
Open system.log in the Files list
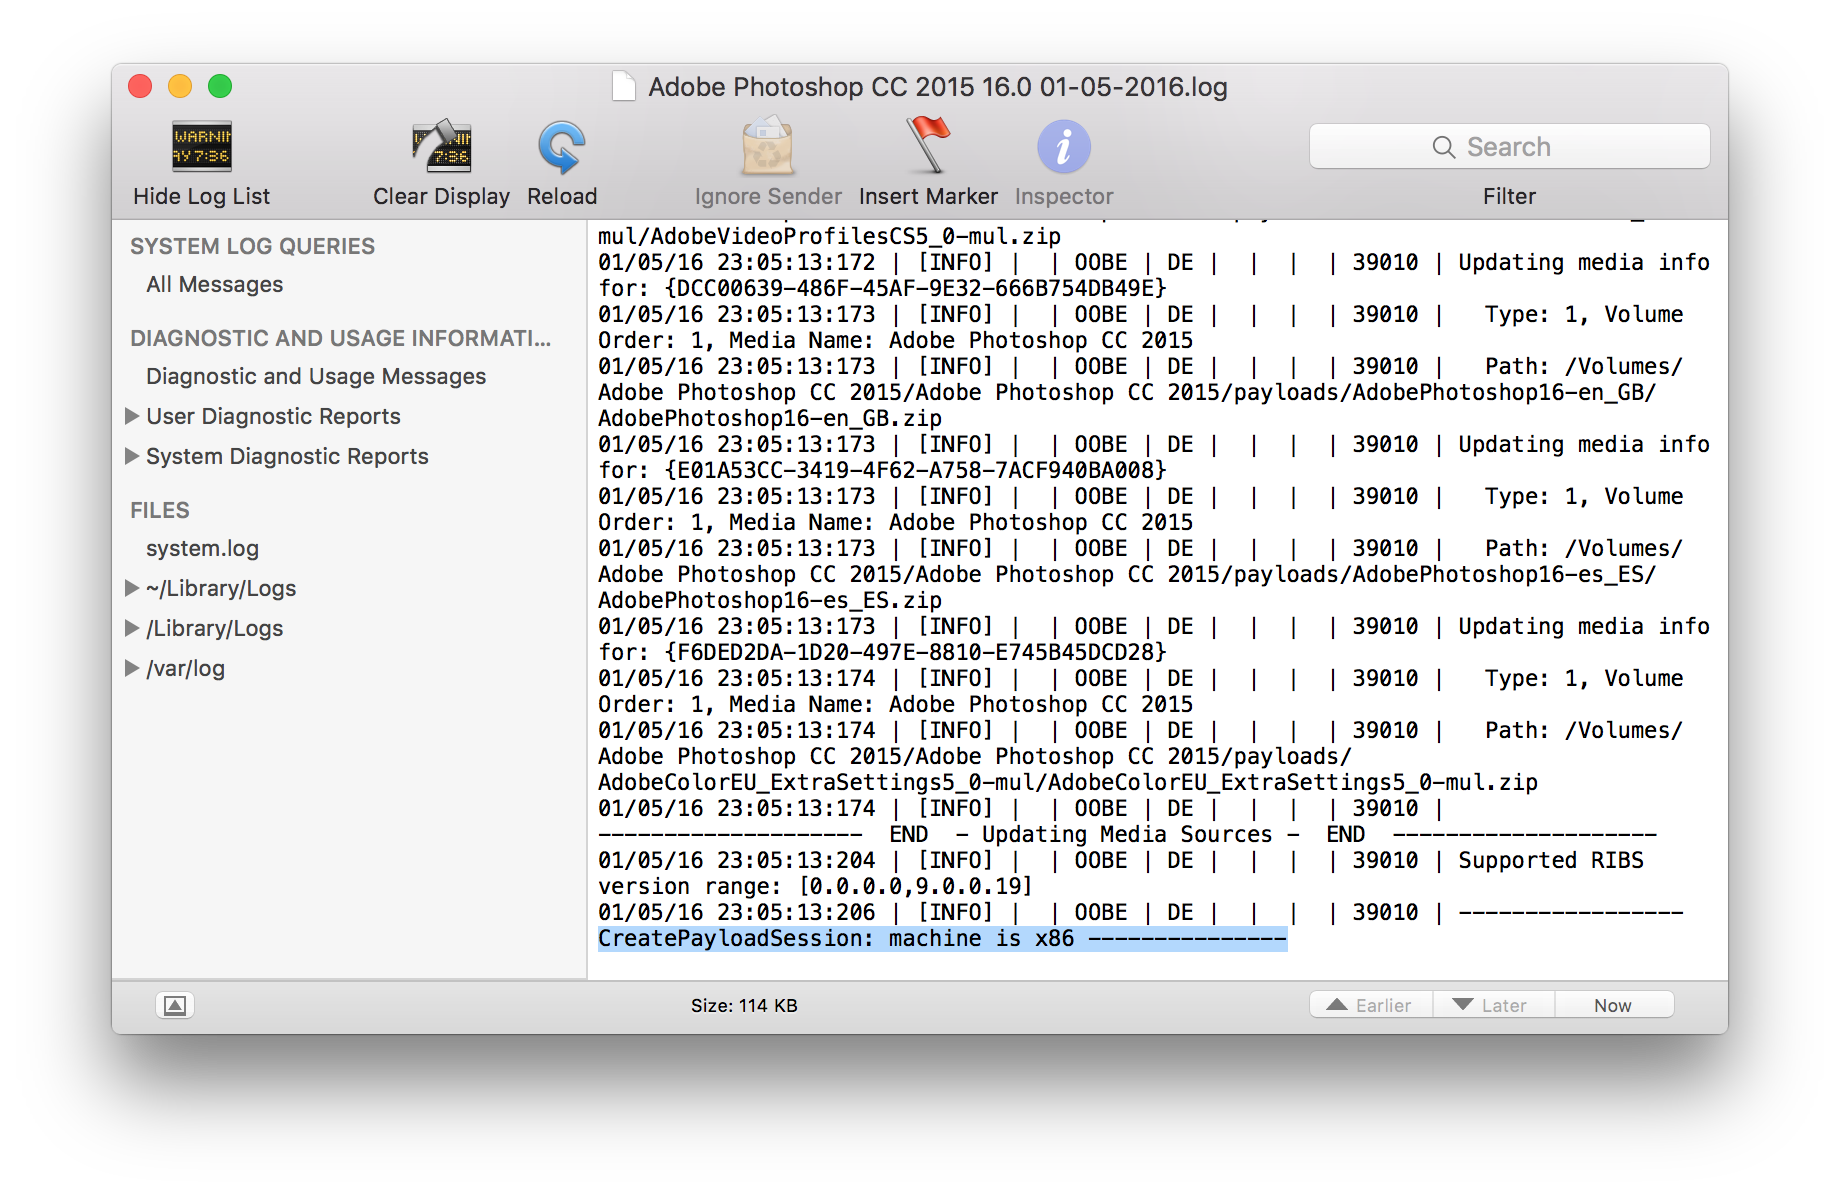[202, 548]
